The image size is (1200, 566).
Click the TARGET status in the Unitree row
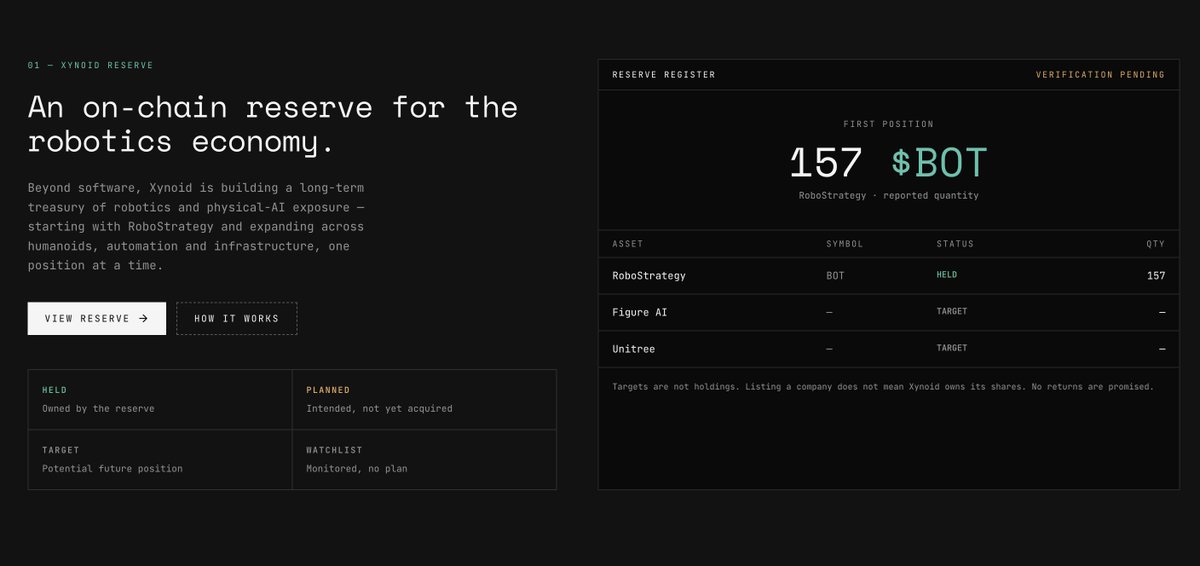coord(952,348)
